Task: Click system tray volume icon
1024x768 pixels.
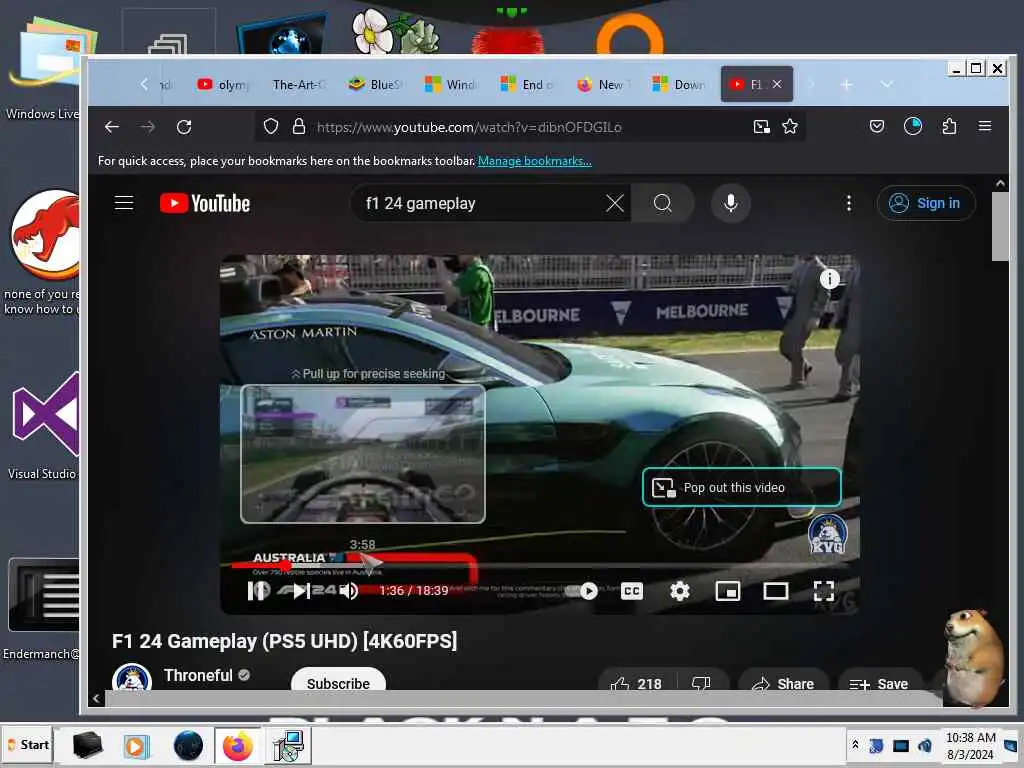Action: click(x=924, y=745)
